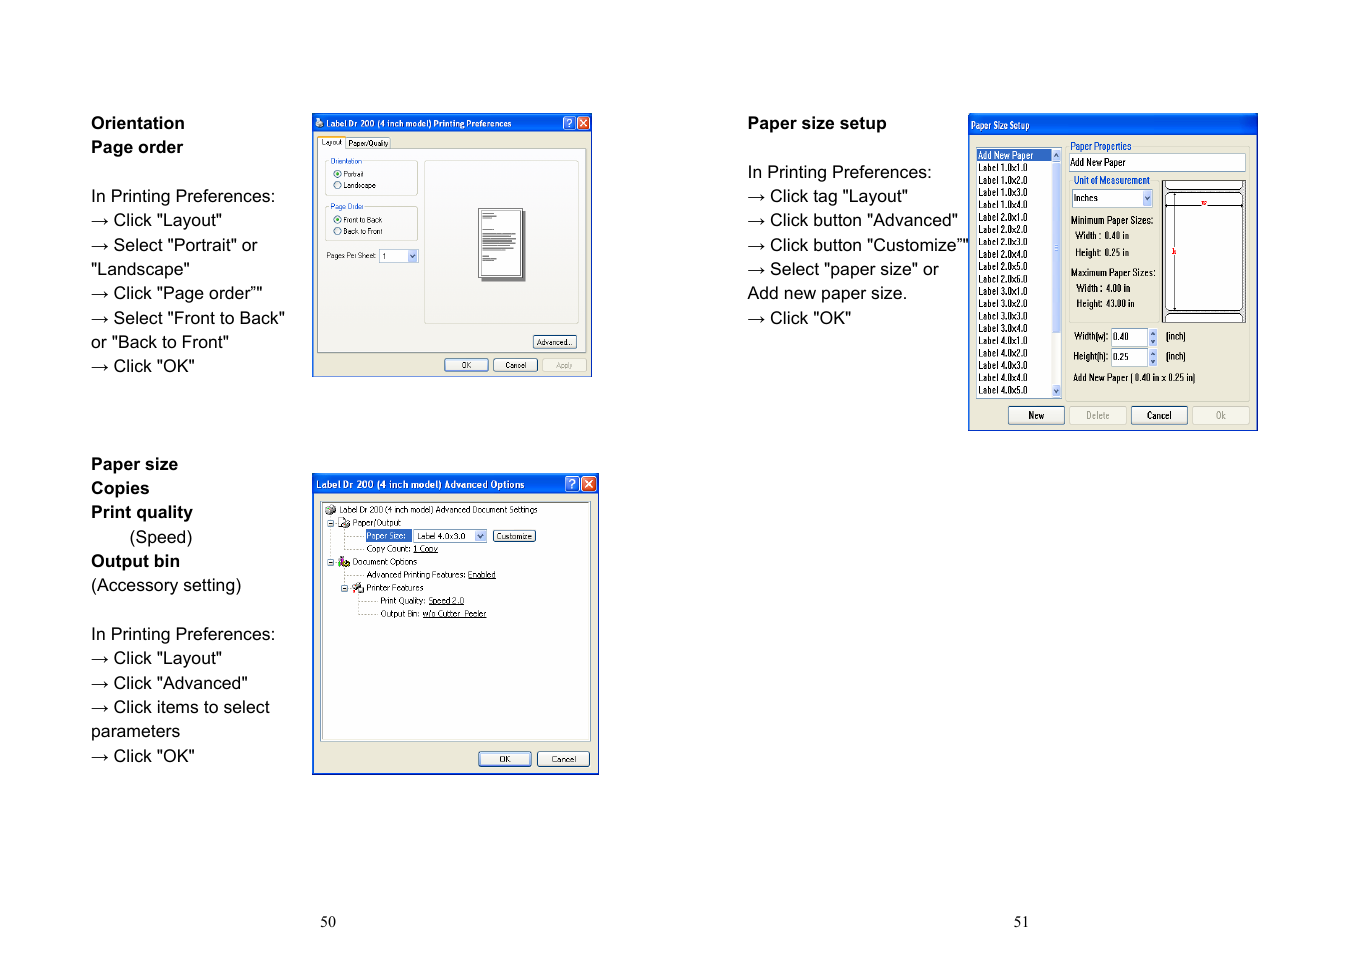Screen dimensions: 1351x954
Task: Click the Document Options node icon
Action: click(x=344, y=562)
